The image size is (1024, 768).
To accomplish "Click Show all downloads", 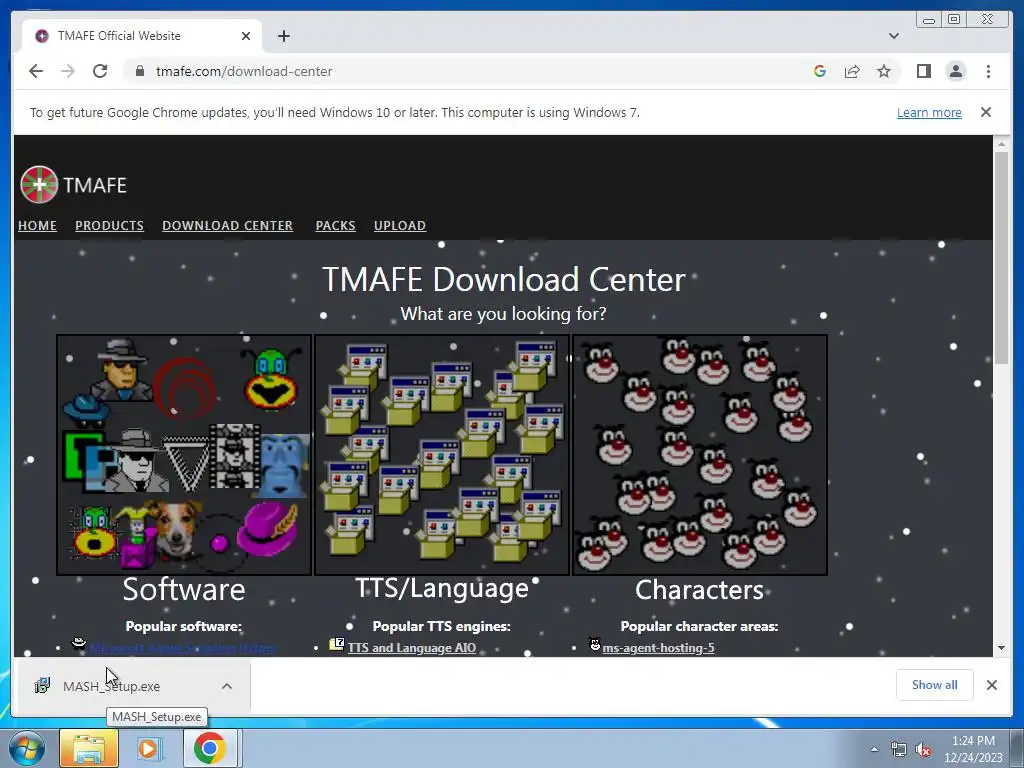I will click(935, 685).
